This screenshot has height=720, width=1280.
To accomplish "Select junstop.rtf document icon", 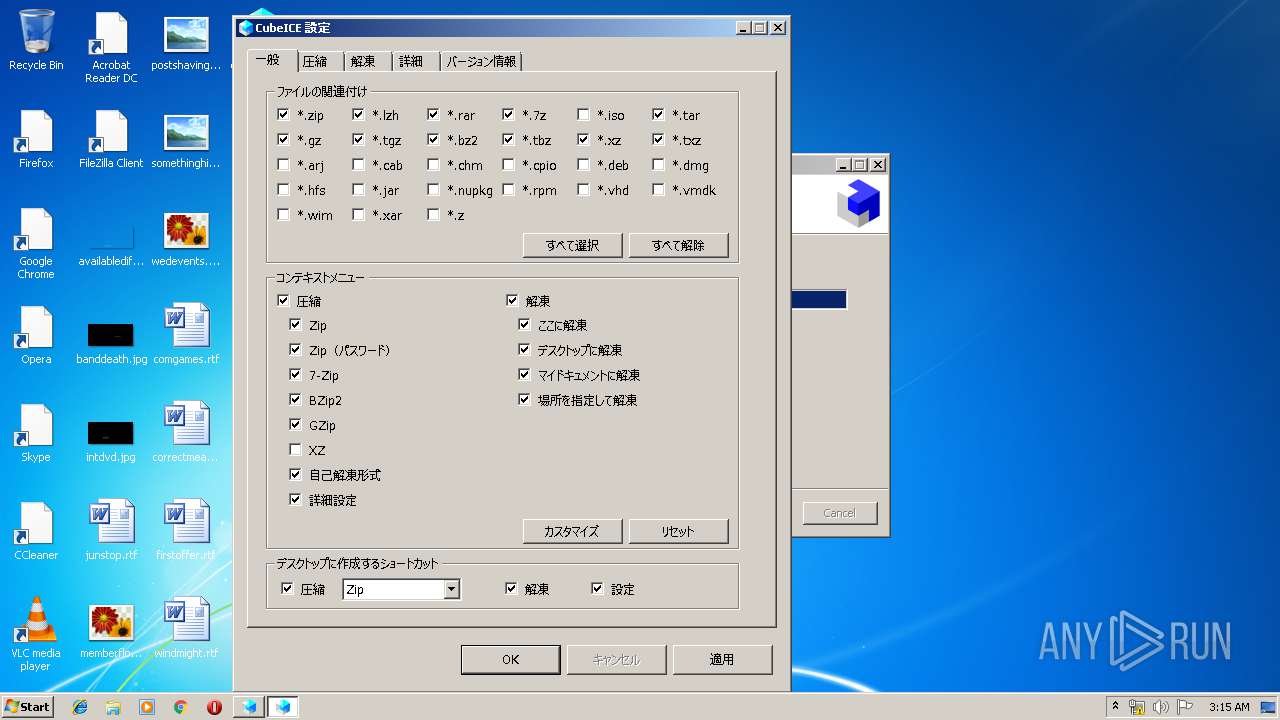I will (111, 531).
